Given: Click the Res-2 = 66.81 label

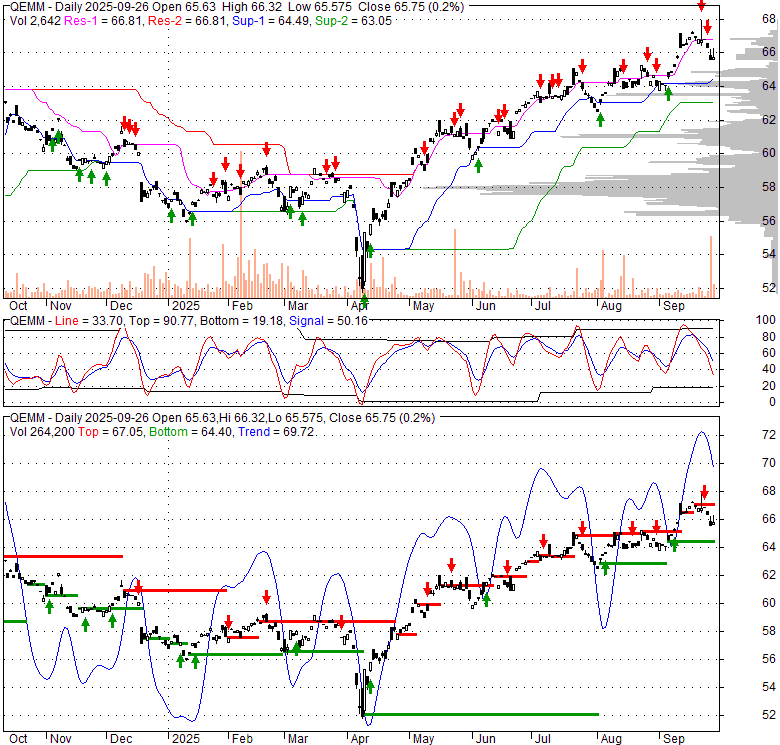Looking at the screenshot, I should (x=188, y=21).
